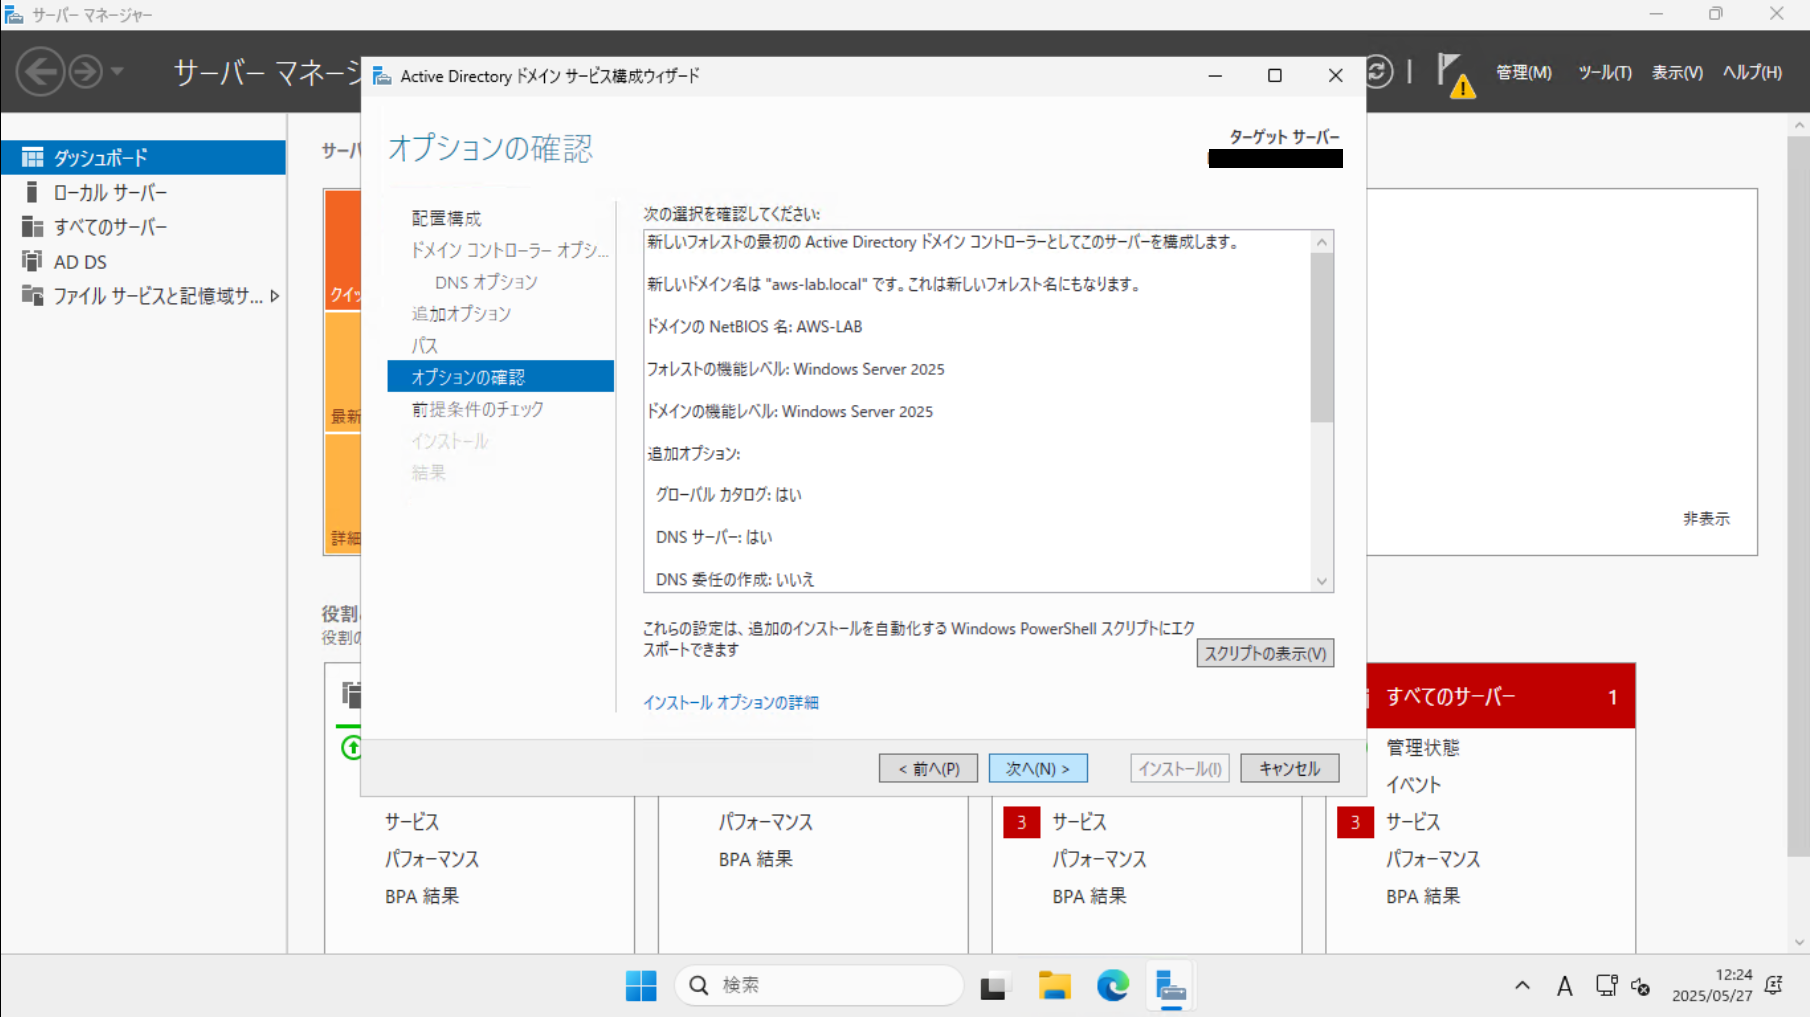This screenshot has width=1810, height=1017.
Task: Go to the ドメイン コントローラー オプション step
Action: (510, 250)
